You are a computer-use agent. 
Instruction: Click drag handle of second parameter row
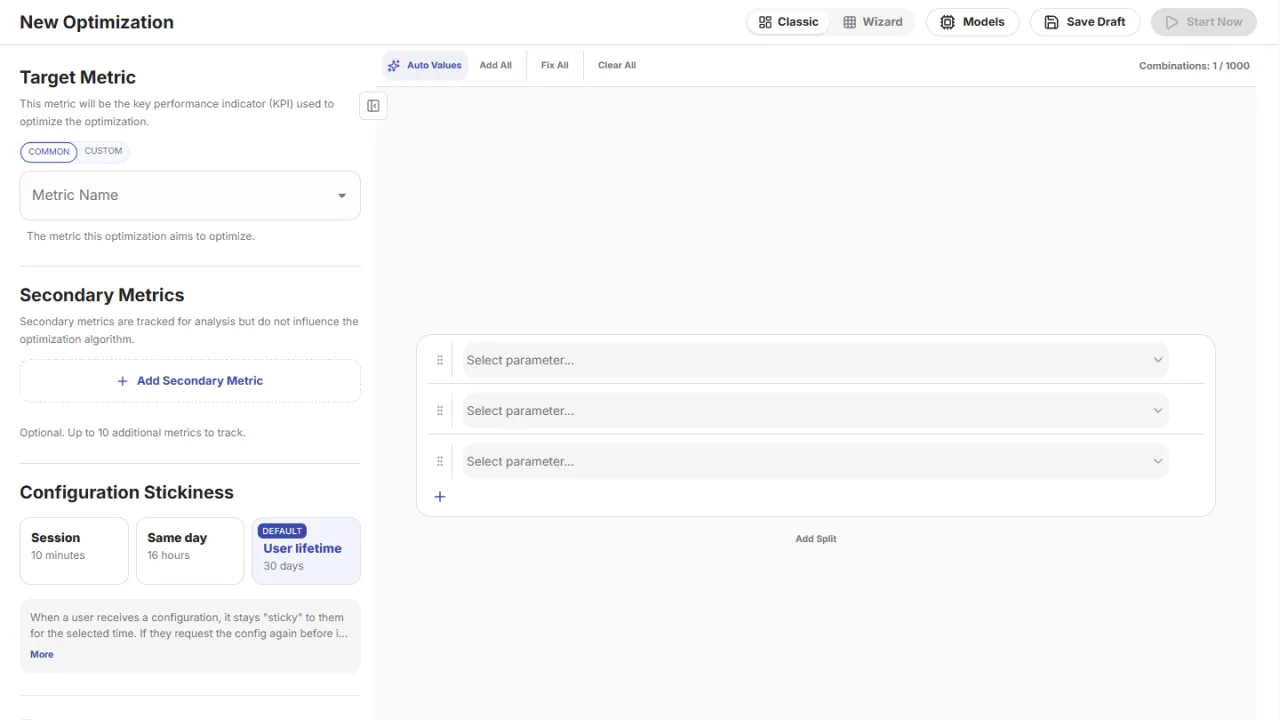tap(440, 411)
